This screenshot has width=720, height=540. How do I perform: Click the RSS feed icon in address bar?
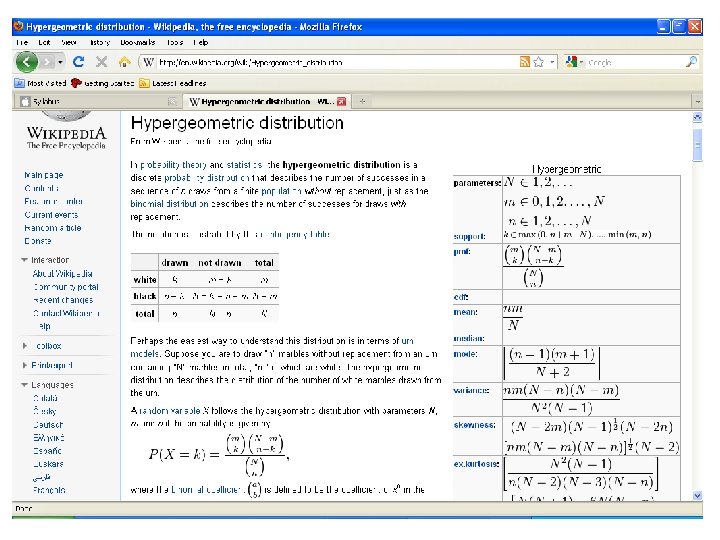(525, 62)
